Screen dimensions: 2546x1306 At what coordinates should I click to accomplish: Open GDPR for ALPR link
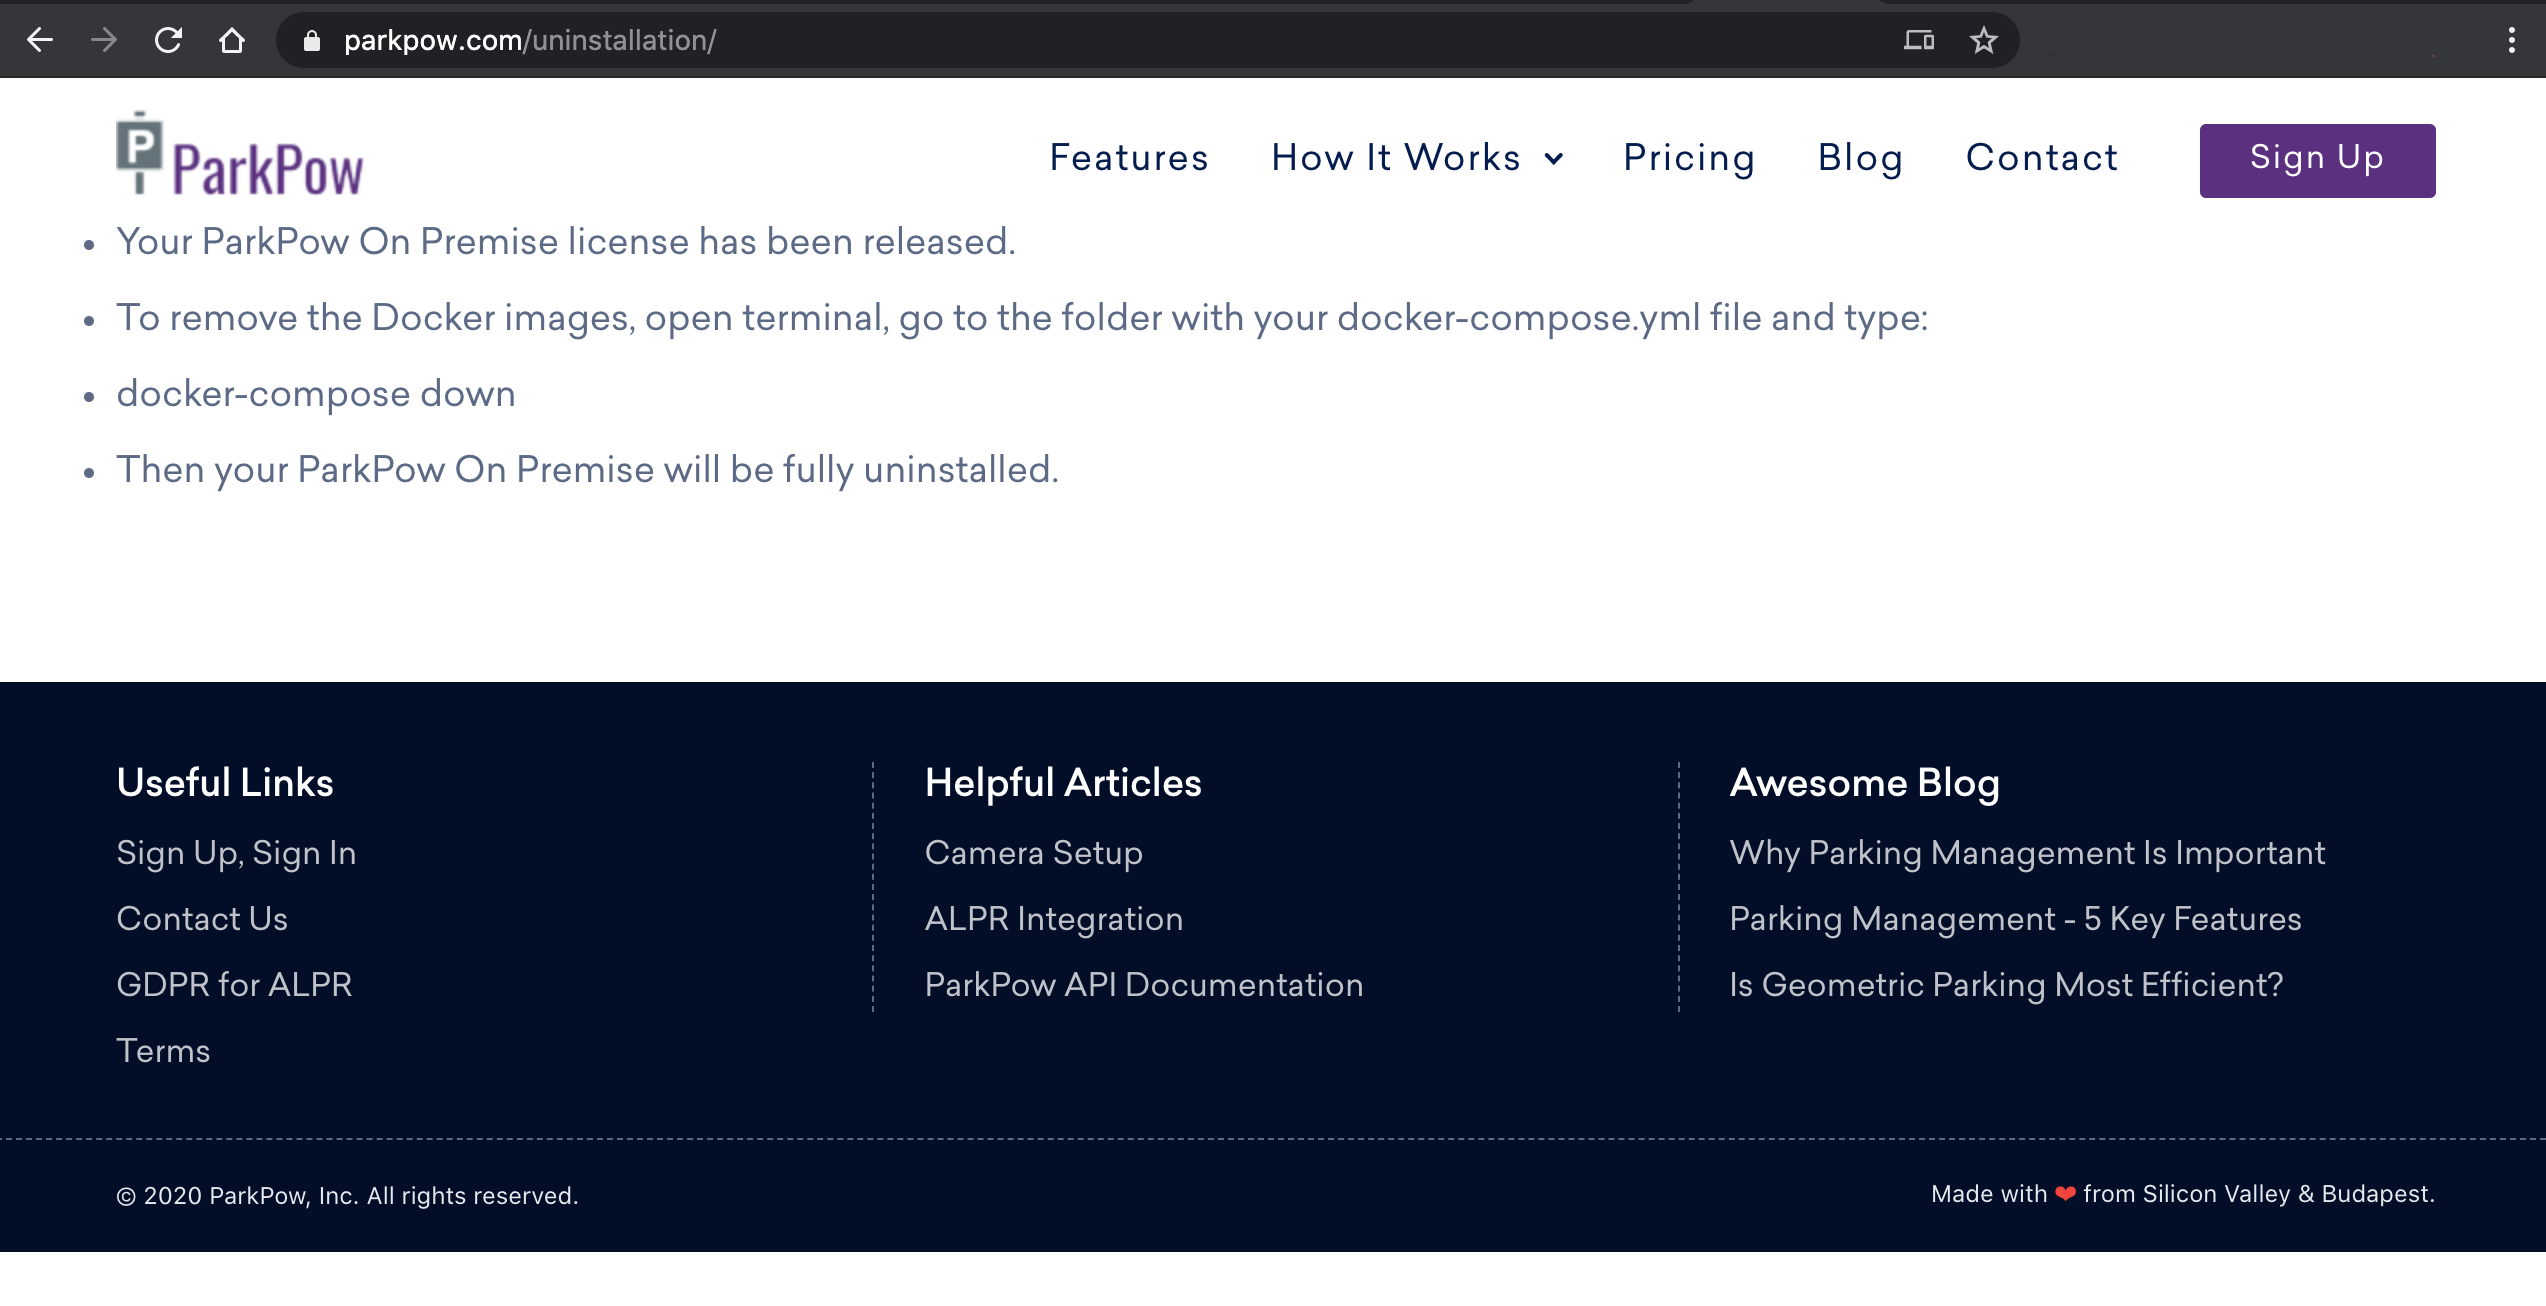[x=234, y=985]
